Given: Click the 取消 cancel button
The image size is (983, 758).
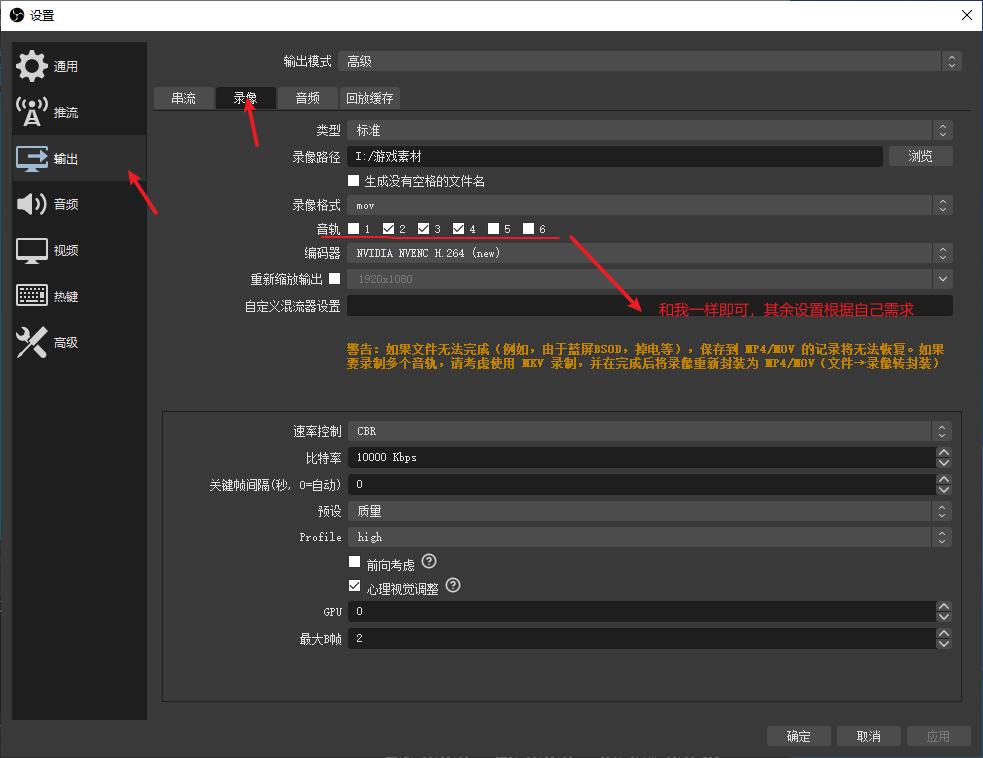Looking at the screenshot, I should pyautogui.click(x=868, y=736).
